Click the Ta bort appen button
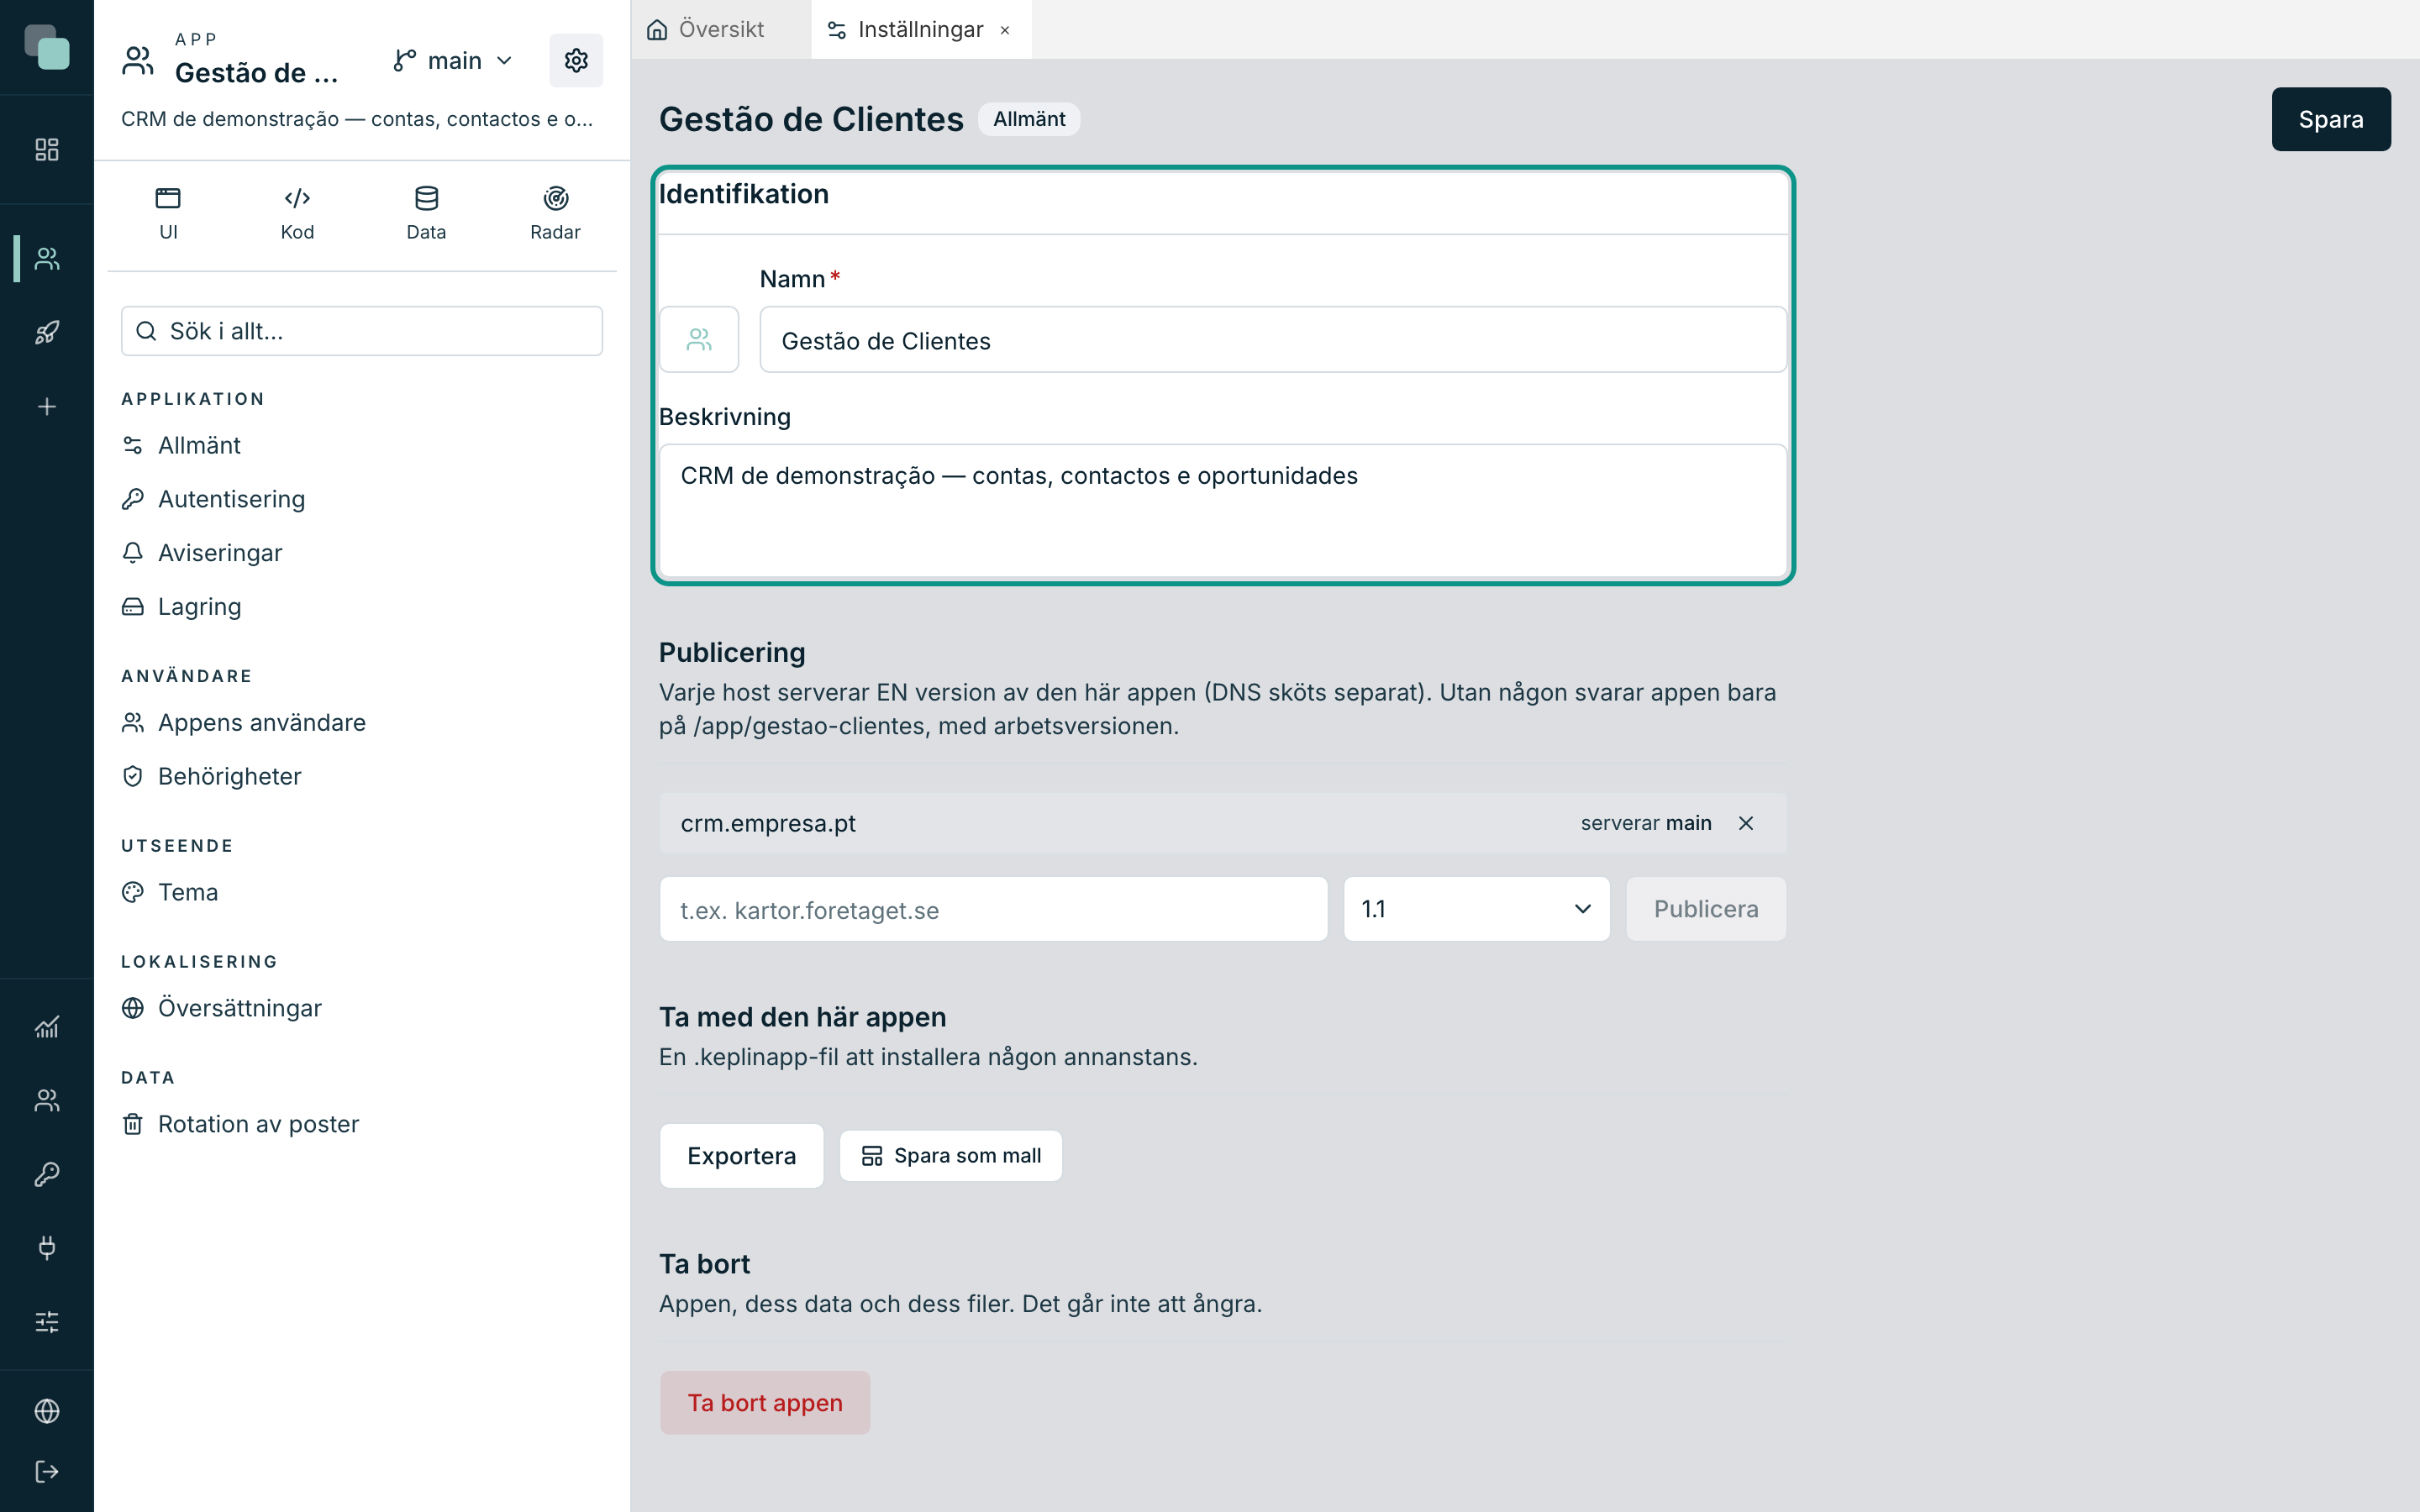 point(765,1403)
